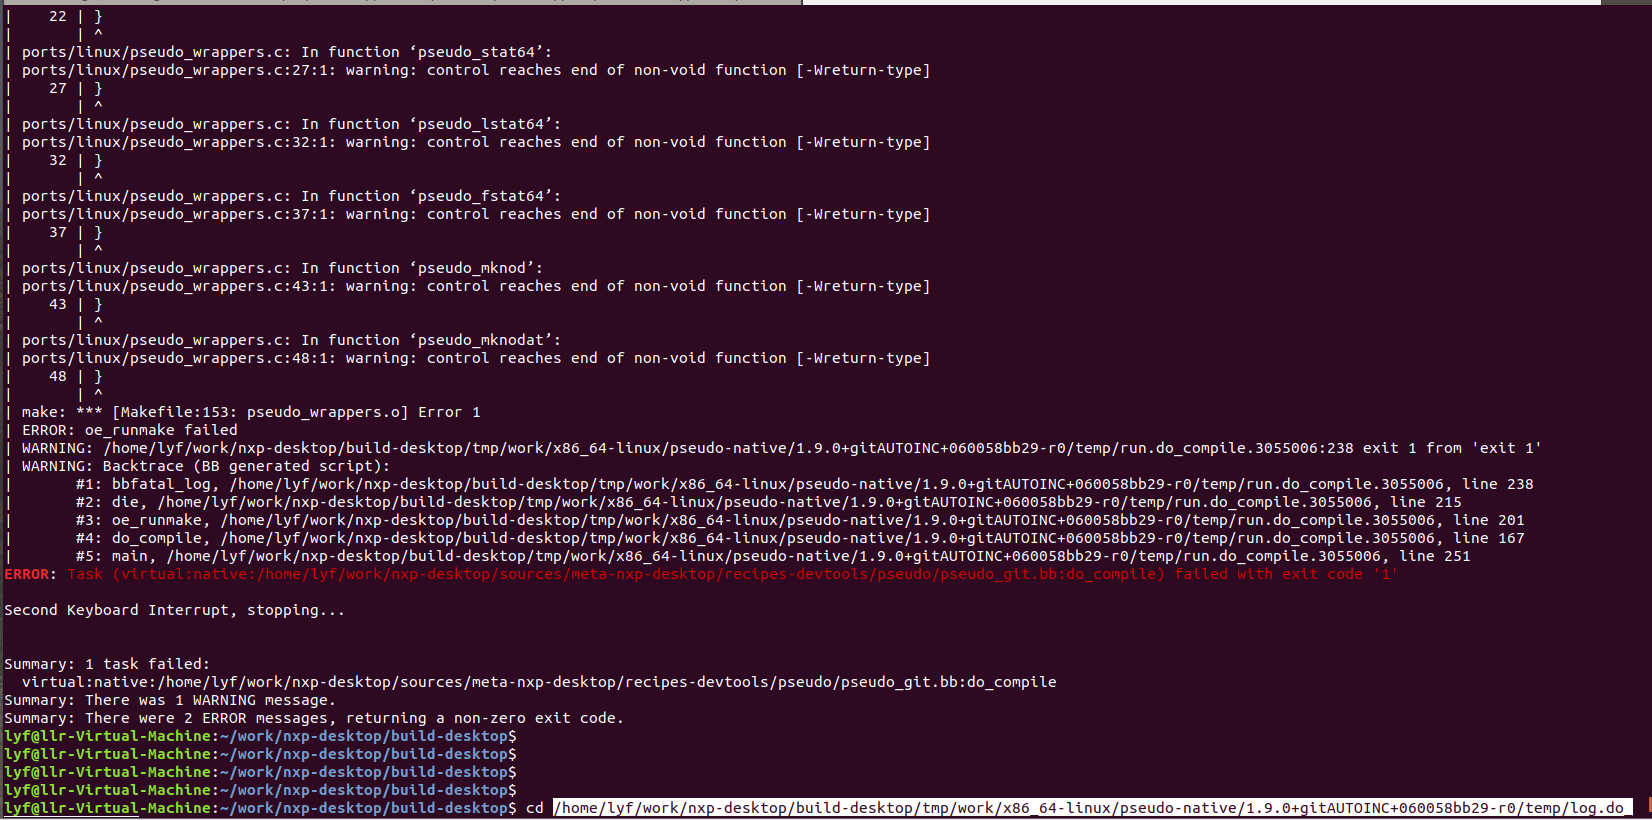
Task: Click backtrace entry "#1: bbfatal_log" line 238
Action: (x=804, y=484)
